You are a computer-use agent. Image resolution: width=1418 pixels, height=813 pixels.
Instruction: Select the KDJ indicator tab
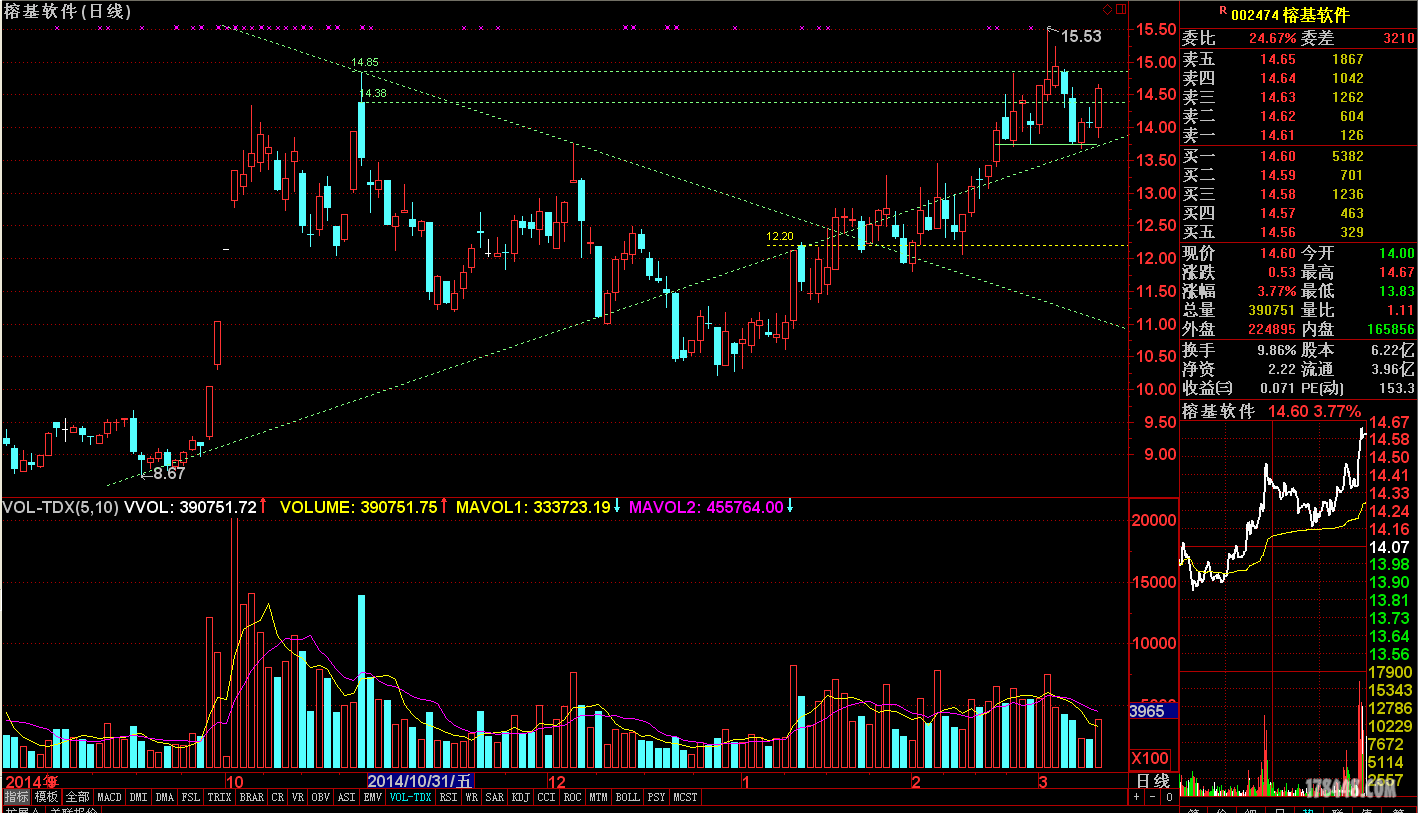(x=521, y=797)
